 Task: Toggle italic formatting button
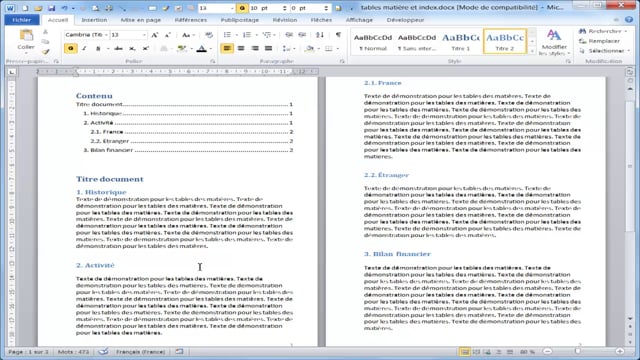[x=84, y=49]
